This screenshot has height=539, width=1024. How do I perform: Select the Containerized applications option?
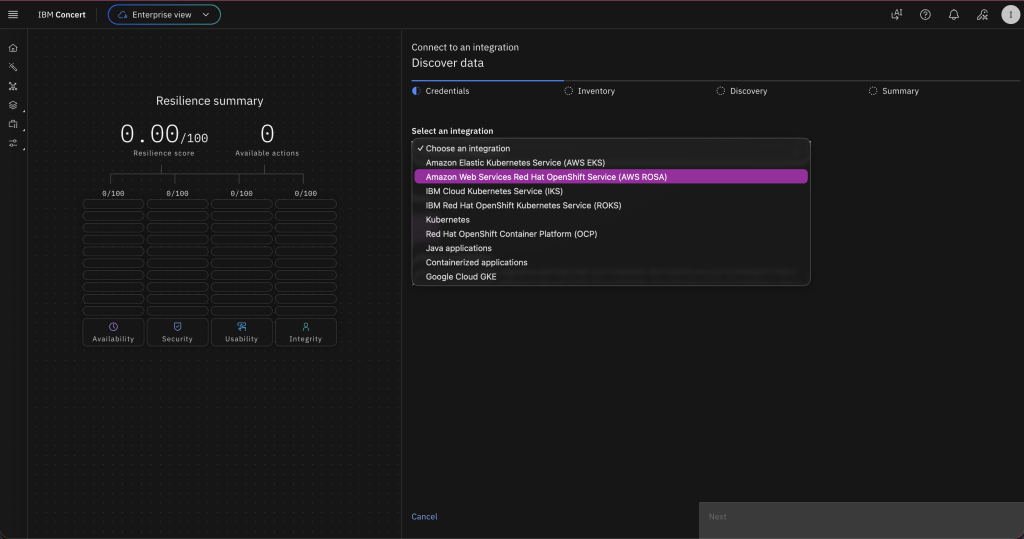pyautogui.click(x=611, y=263)
